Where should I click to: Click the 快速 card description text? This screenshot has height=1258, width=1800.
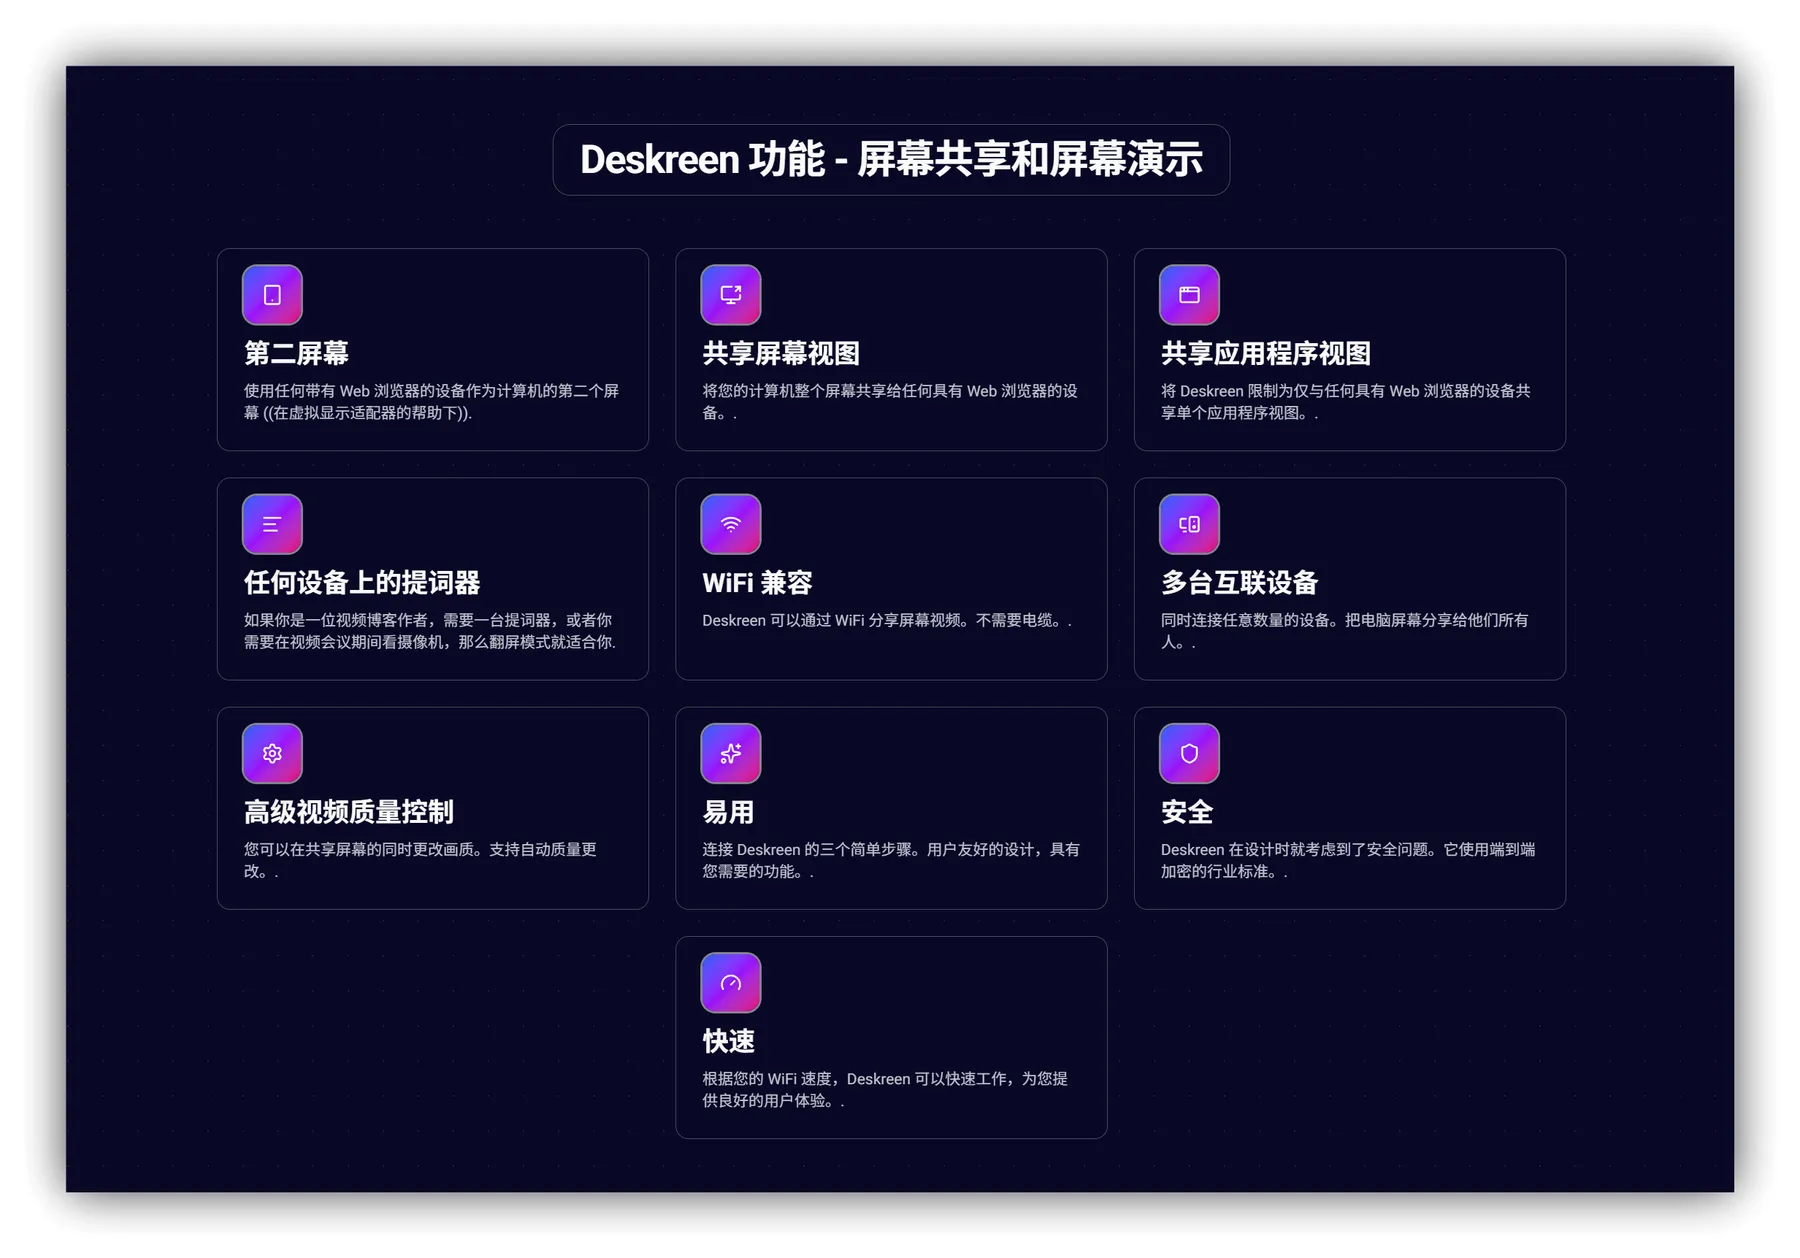coord(885,1089)
